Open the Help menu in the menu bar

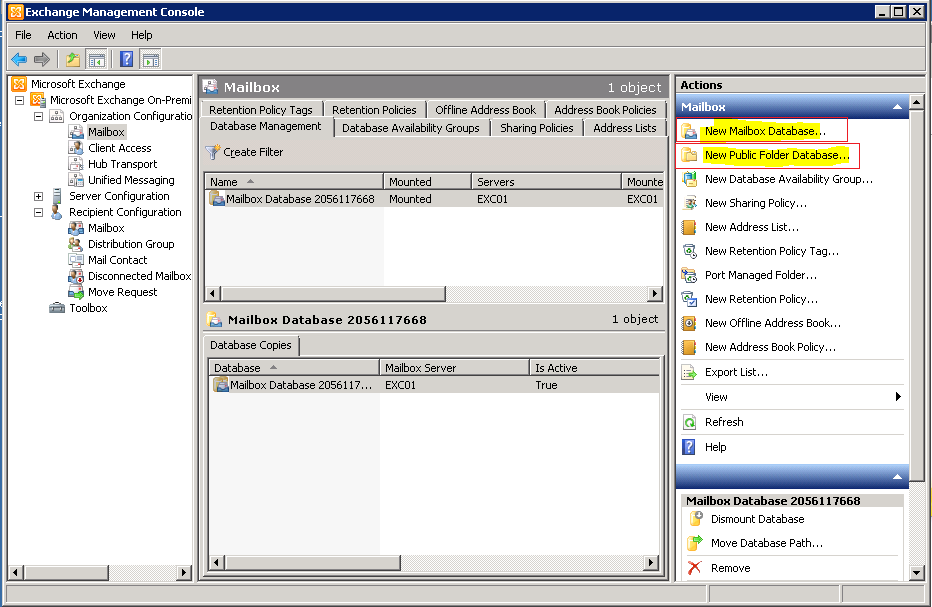(x=141, y=35)
